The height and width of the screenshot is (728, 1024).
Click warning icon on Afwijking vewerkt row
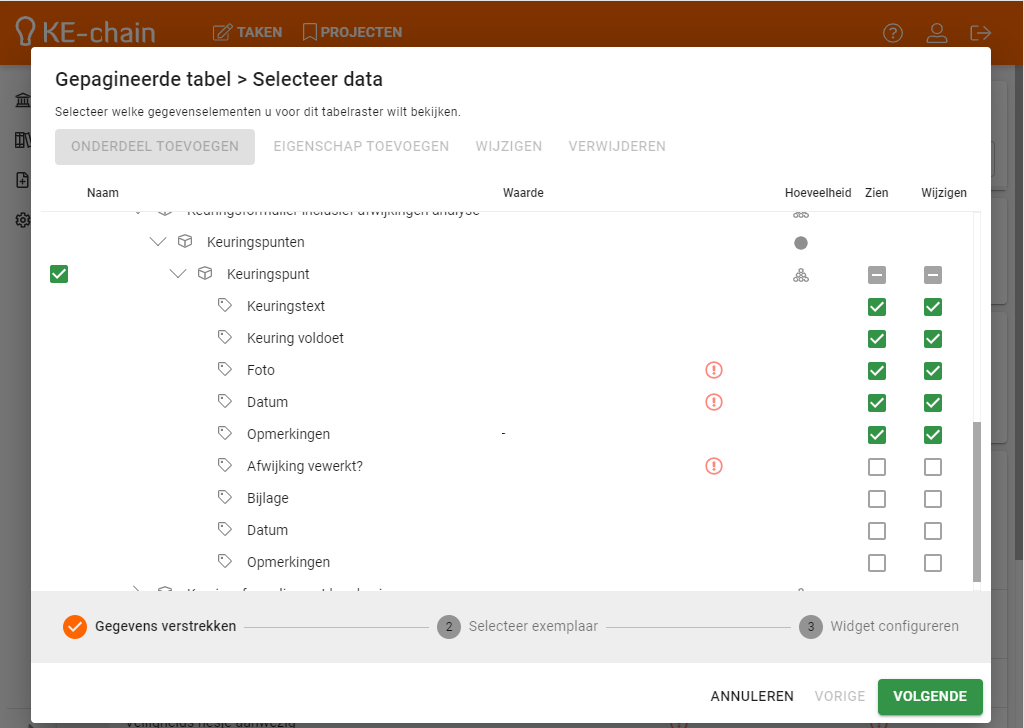pos(714,466)
